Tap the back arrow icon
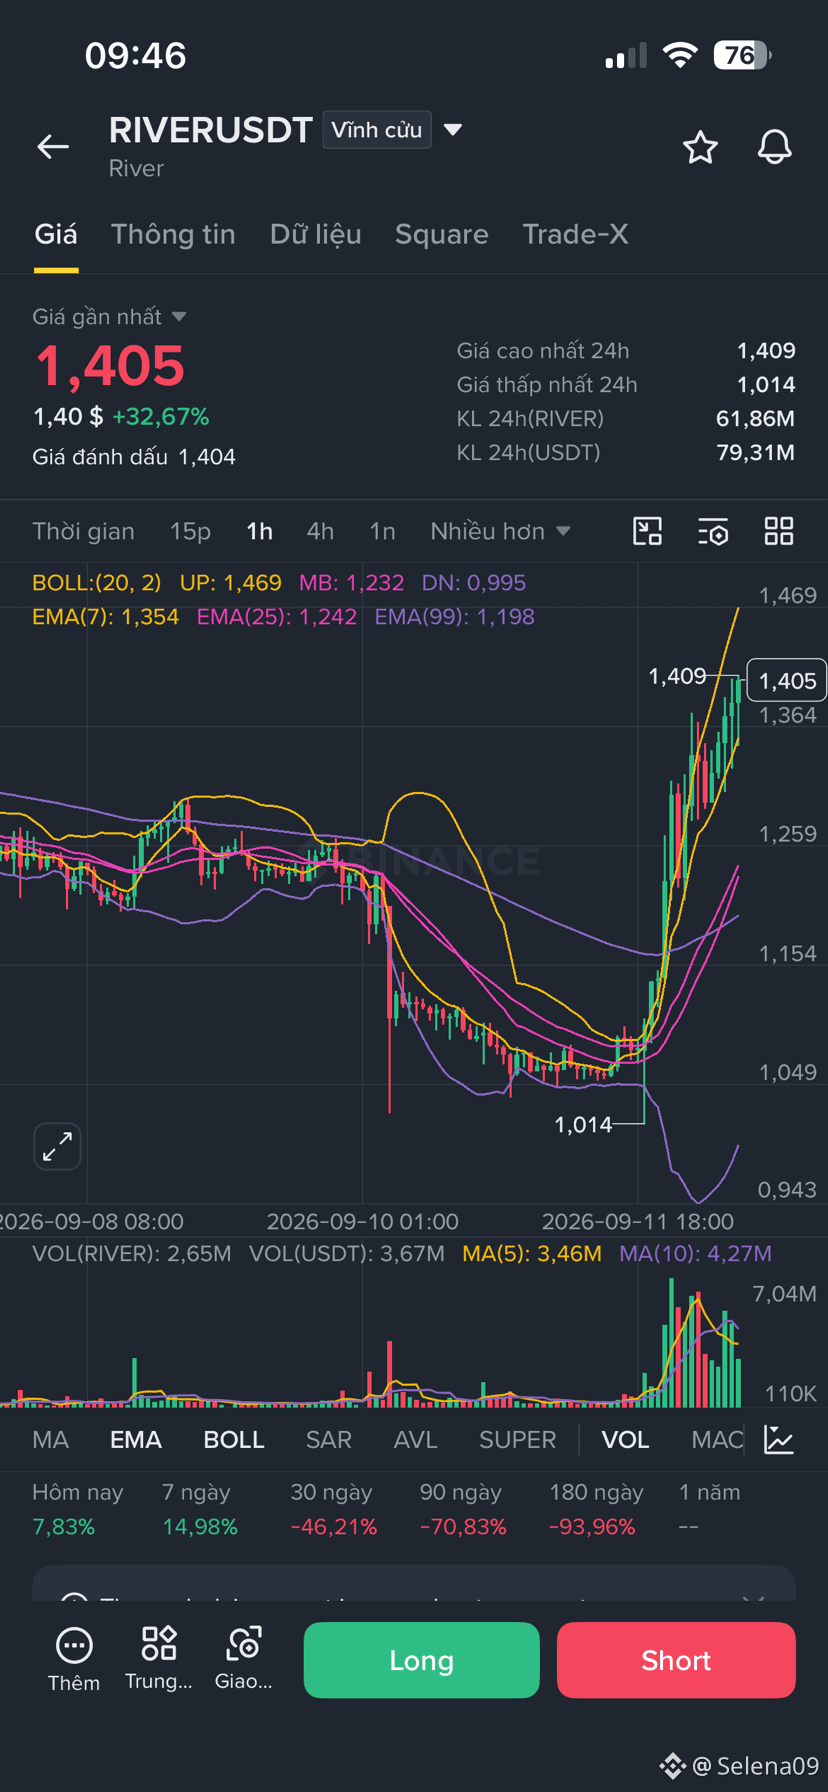 click(53, 147)
